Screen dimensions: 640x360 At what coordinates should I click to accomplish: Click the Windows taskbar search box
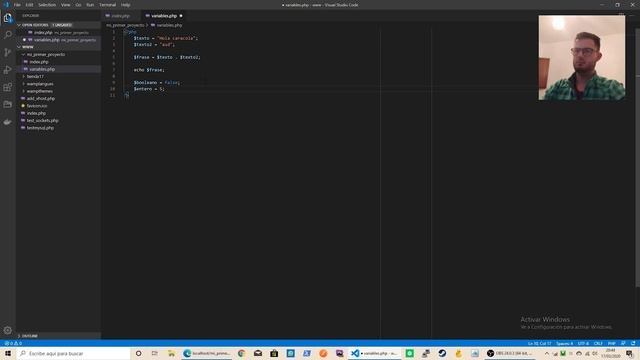coord(73,353)
